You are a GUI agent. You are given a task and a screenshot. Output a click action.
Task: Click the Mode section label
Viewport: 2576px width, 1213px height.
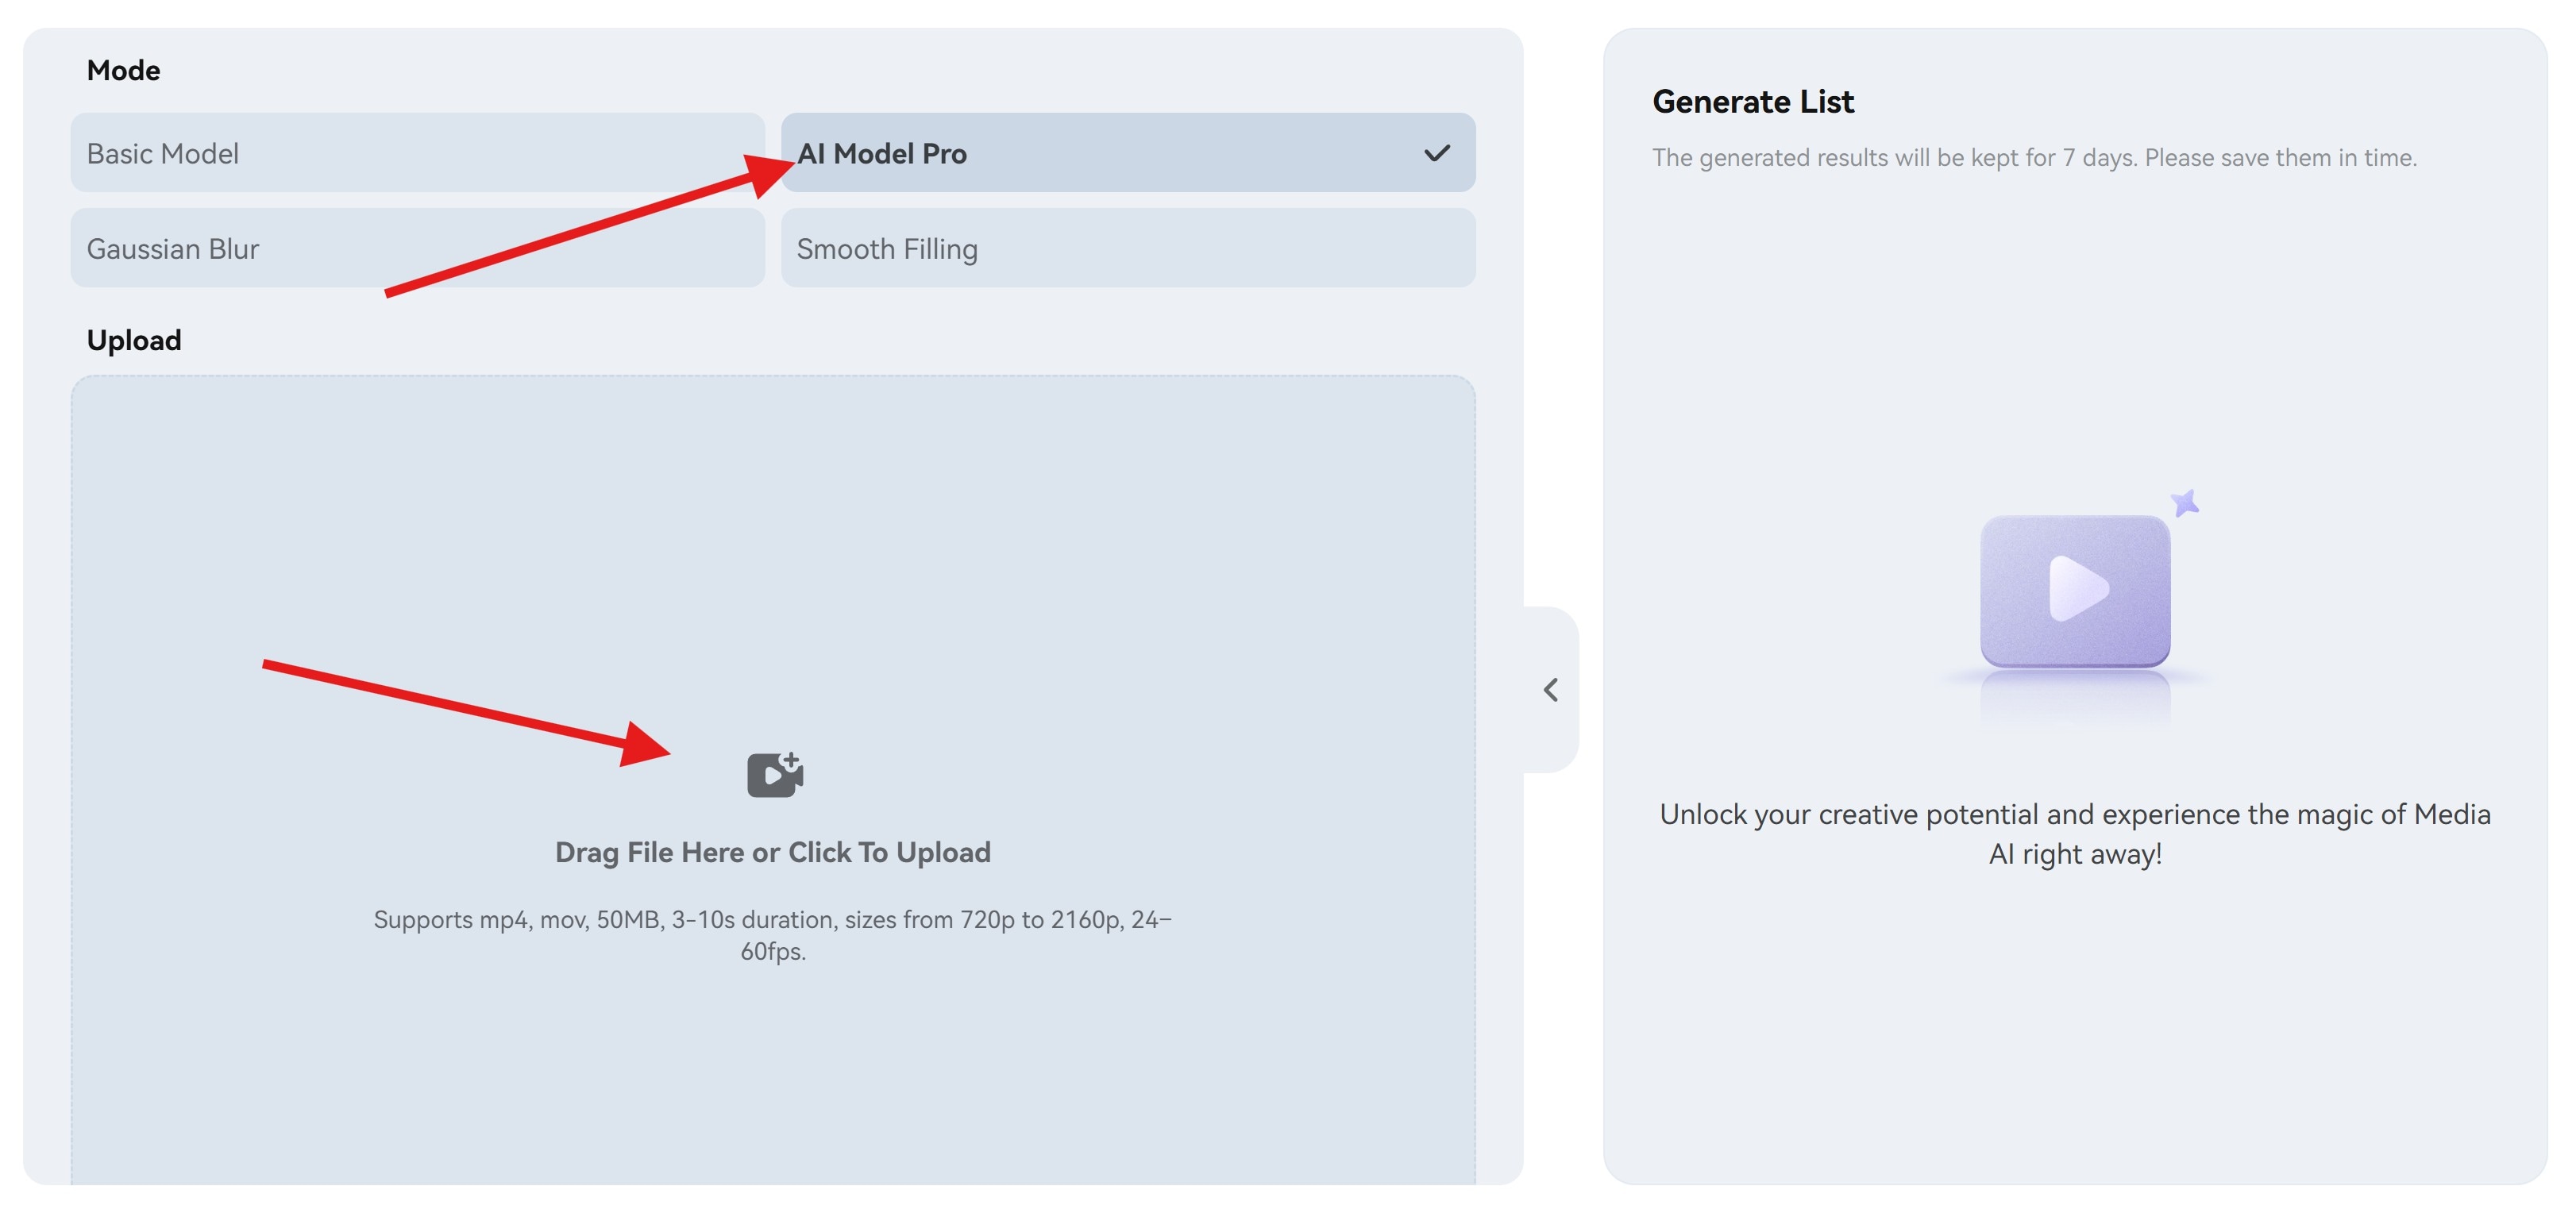click(x=123, y=70)
